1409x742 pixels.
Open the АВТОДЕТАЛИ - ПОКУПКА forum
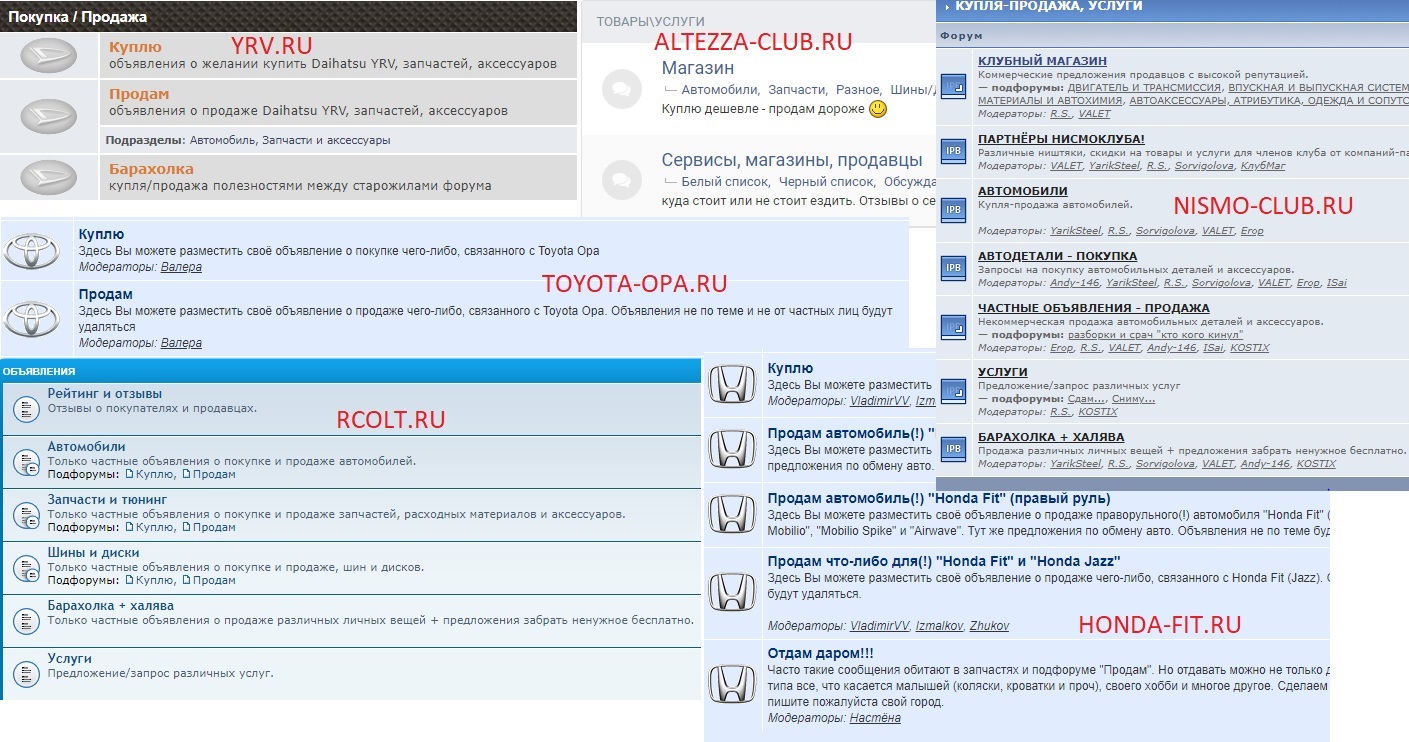point(1057,256)
